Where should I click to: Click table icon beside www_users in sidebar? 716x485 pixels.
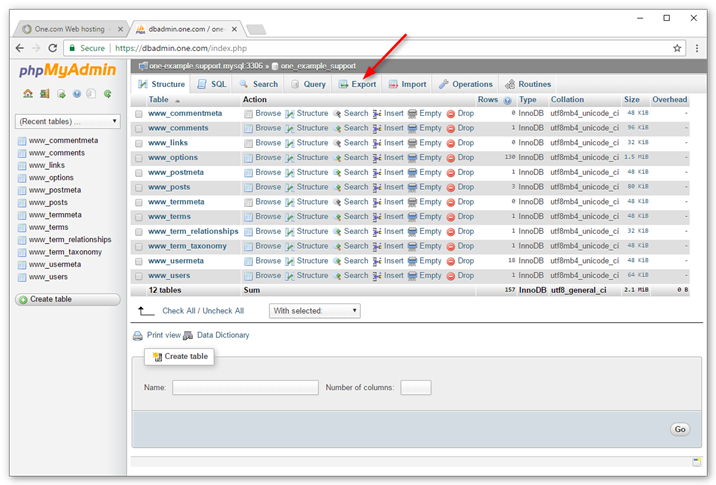[x=22, y=277]
